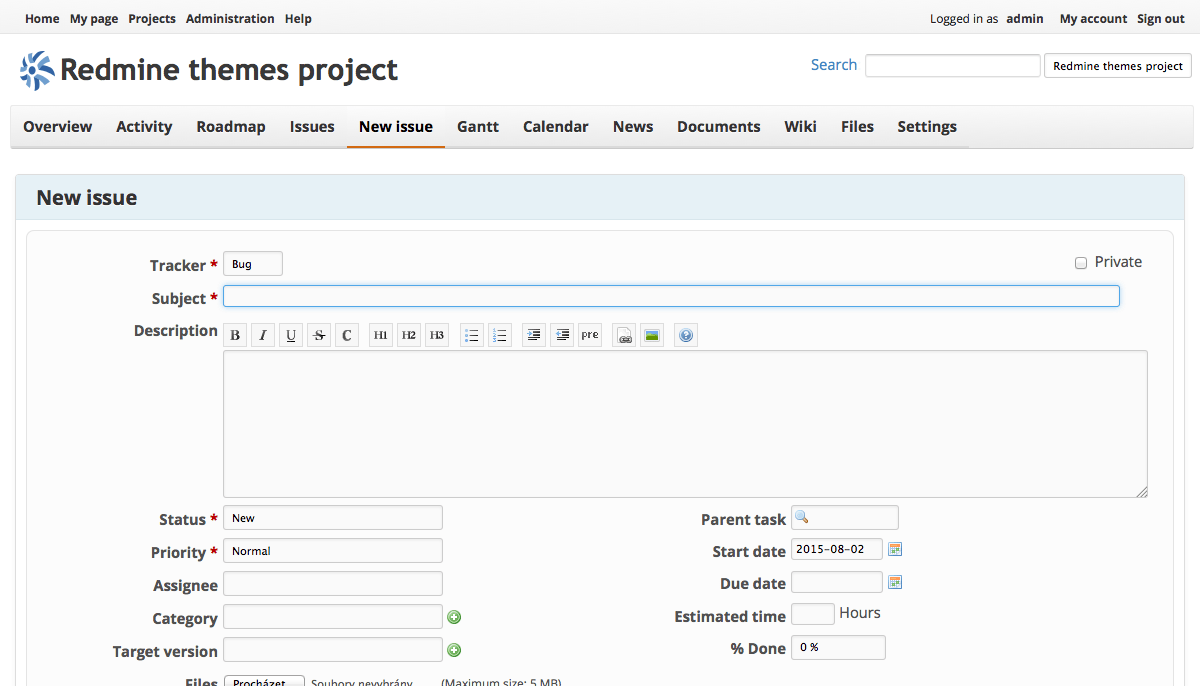Insert an ordered numbered list
Image resolution: width=1200 pixels, height=686 pixels.
(x=500, y=335)
